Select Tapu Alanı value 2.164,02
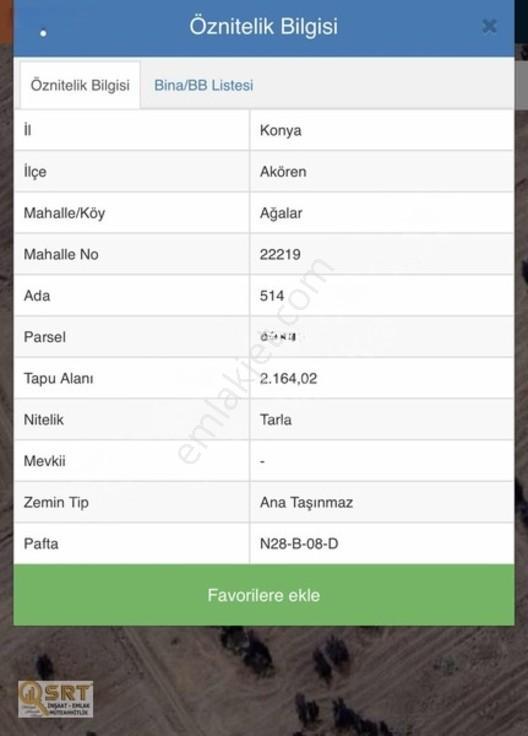This screenshot has height=736, width=528. (289, 378)
